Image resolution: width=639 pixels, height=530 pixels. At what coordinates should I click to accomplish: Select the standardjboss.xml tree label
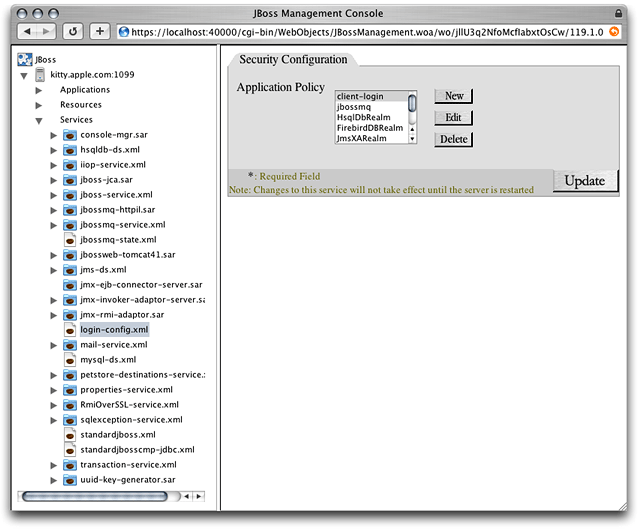[118, 435]
